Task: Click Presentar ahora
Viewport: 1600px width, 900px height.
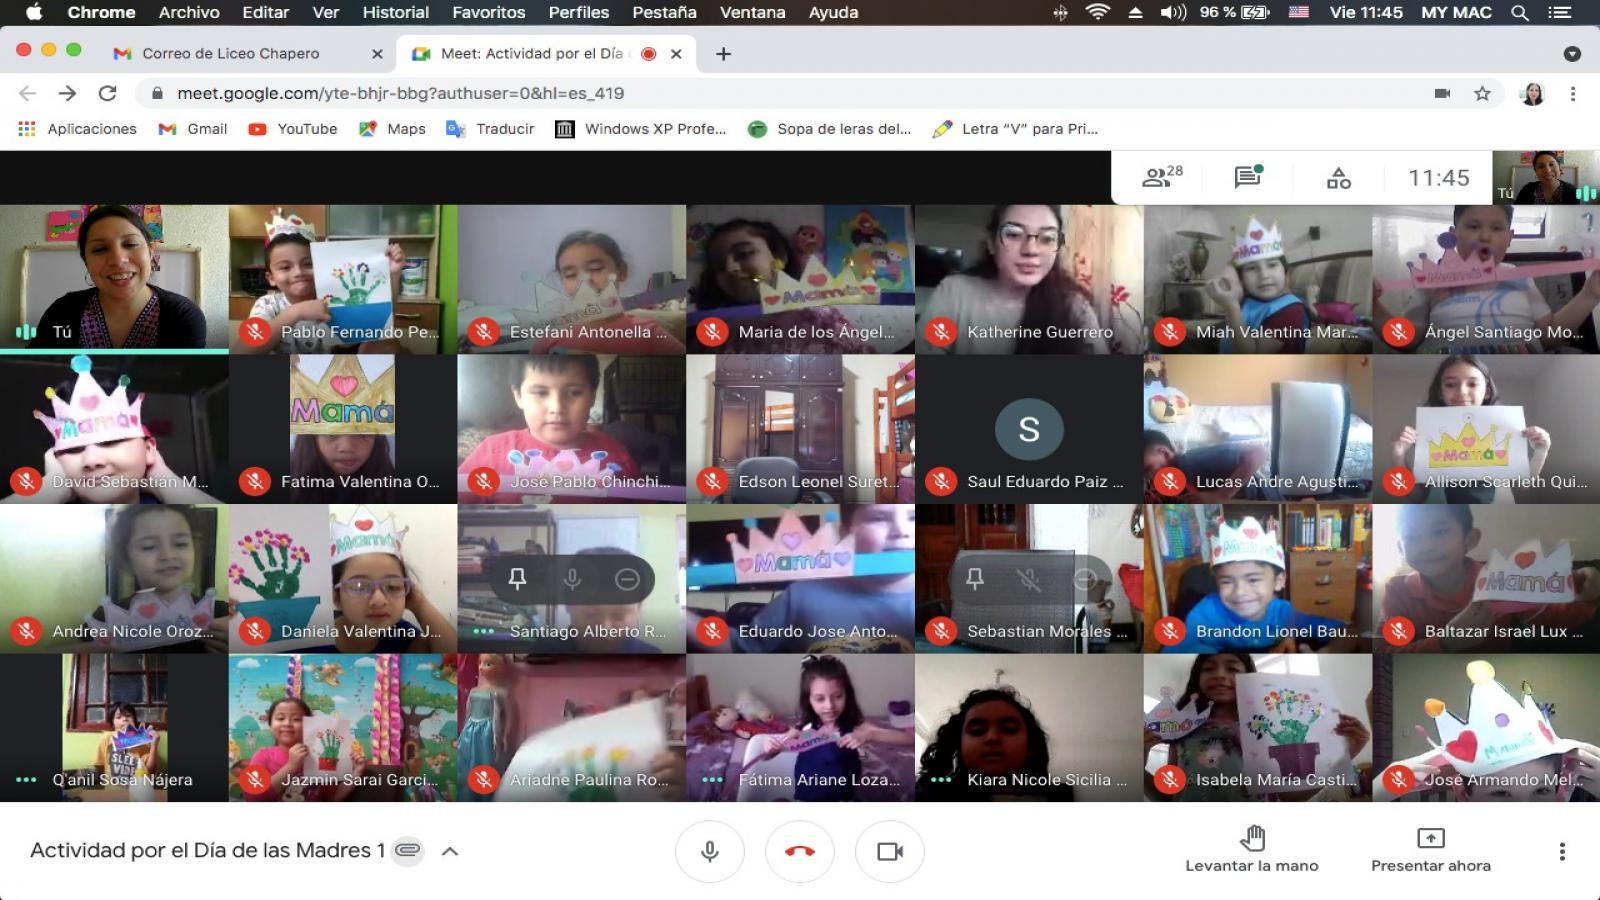Action: pyautogui.click(x=1431, y=849)
